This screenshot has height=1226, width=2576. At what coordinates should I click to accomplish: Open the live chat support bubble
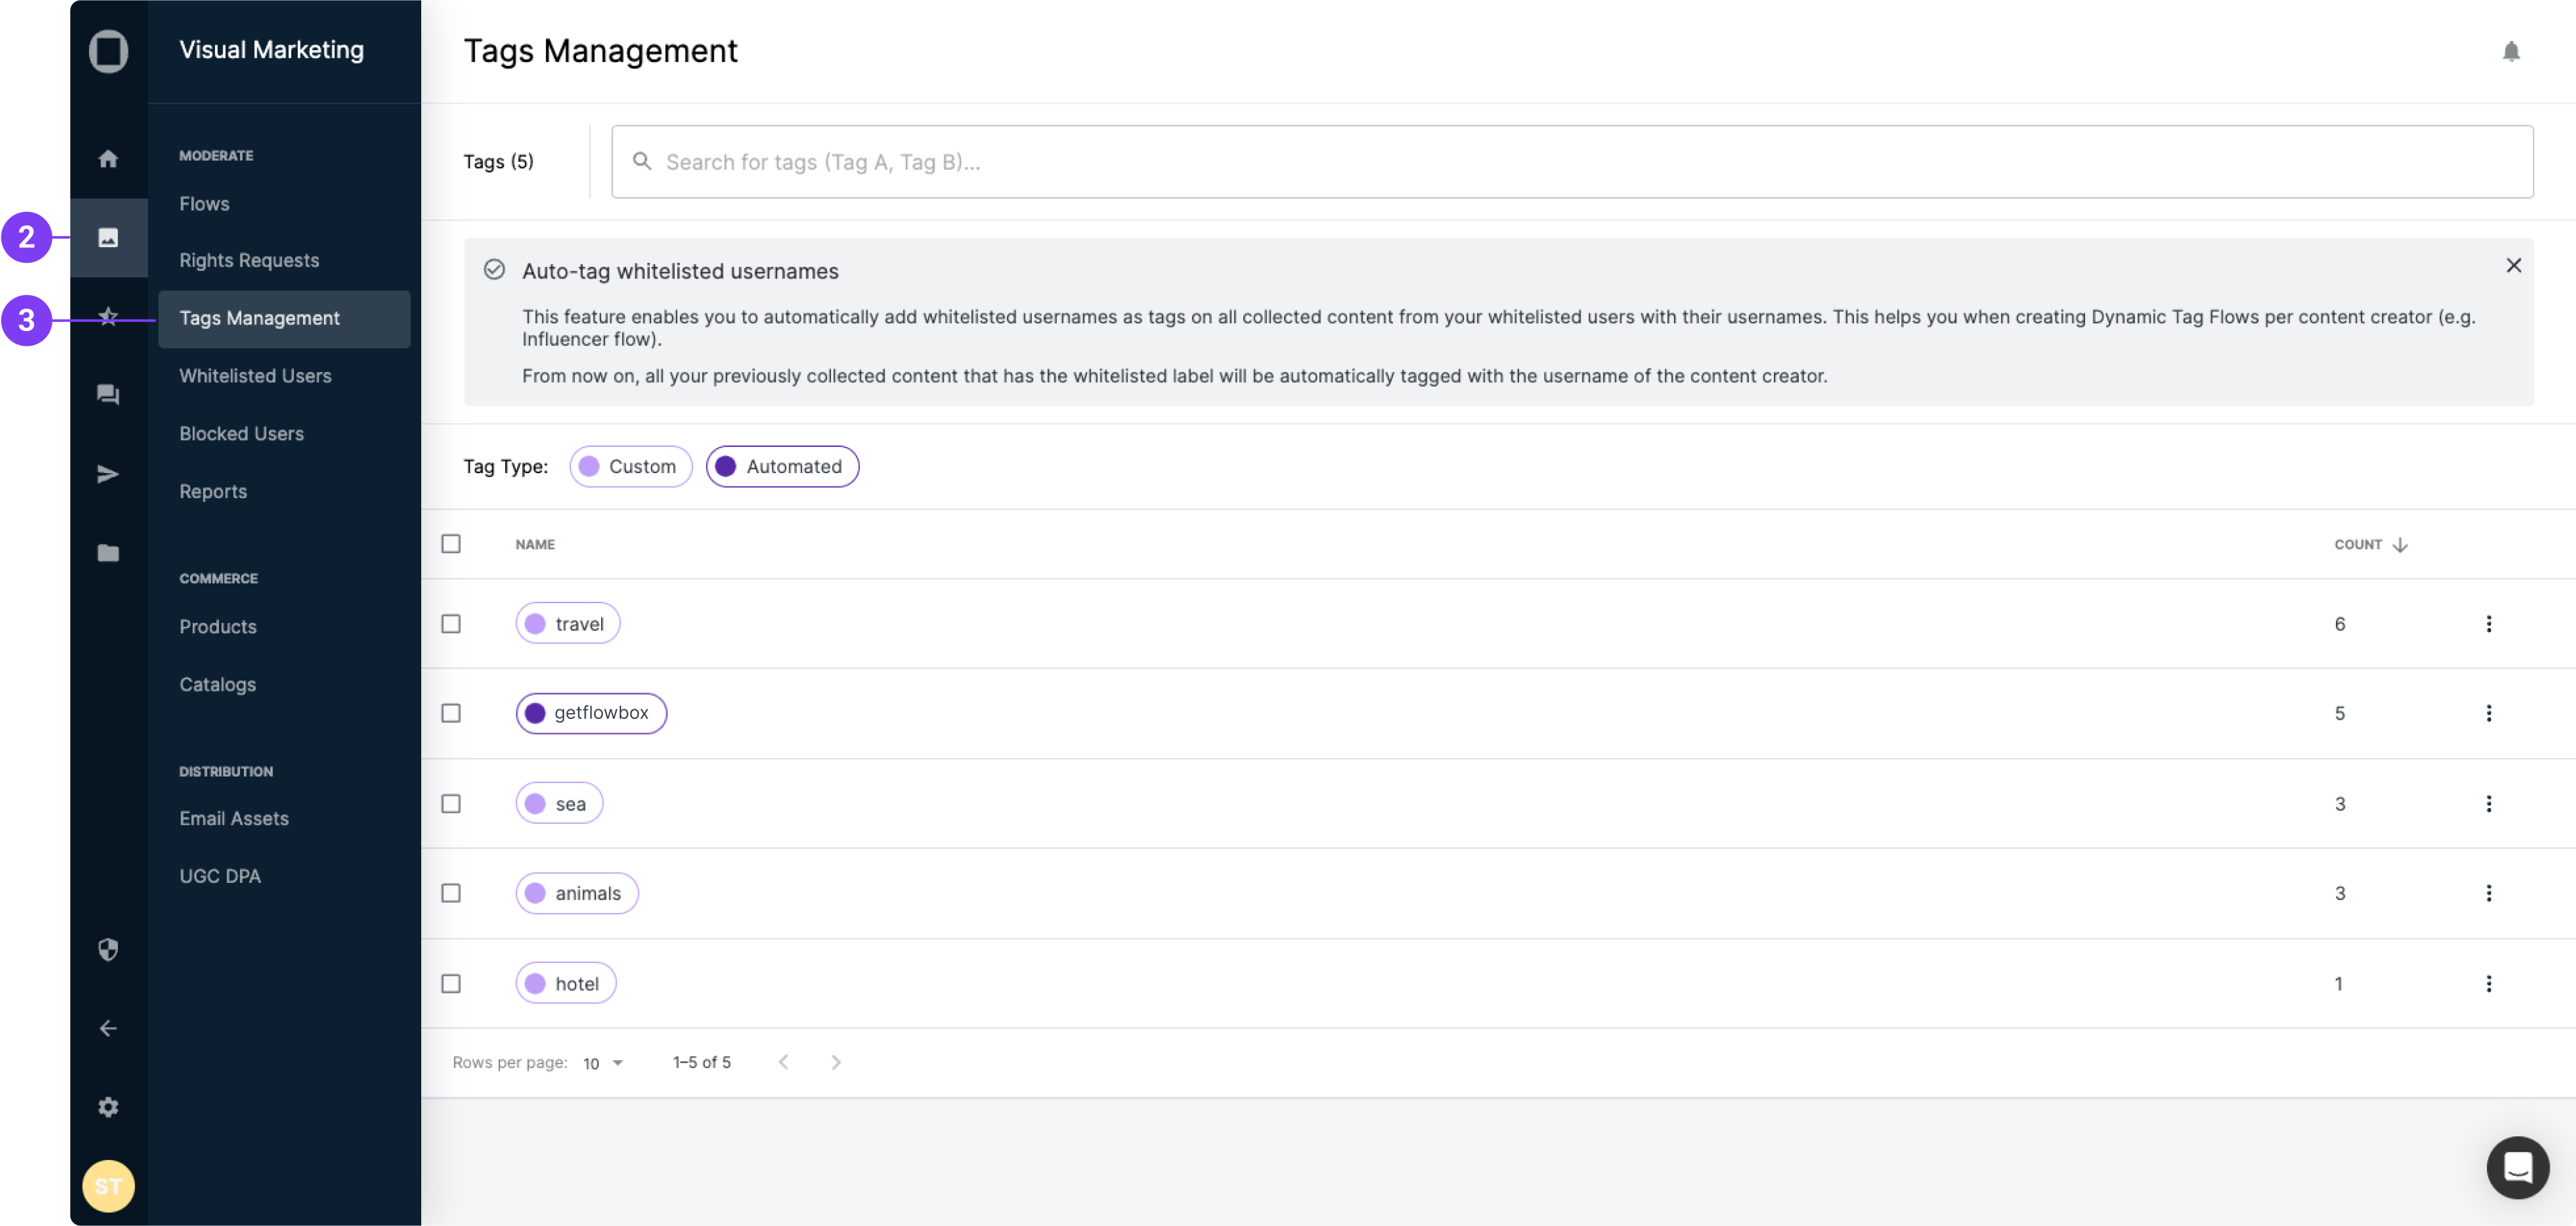click(2517, 1167)
